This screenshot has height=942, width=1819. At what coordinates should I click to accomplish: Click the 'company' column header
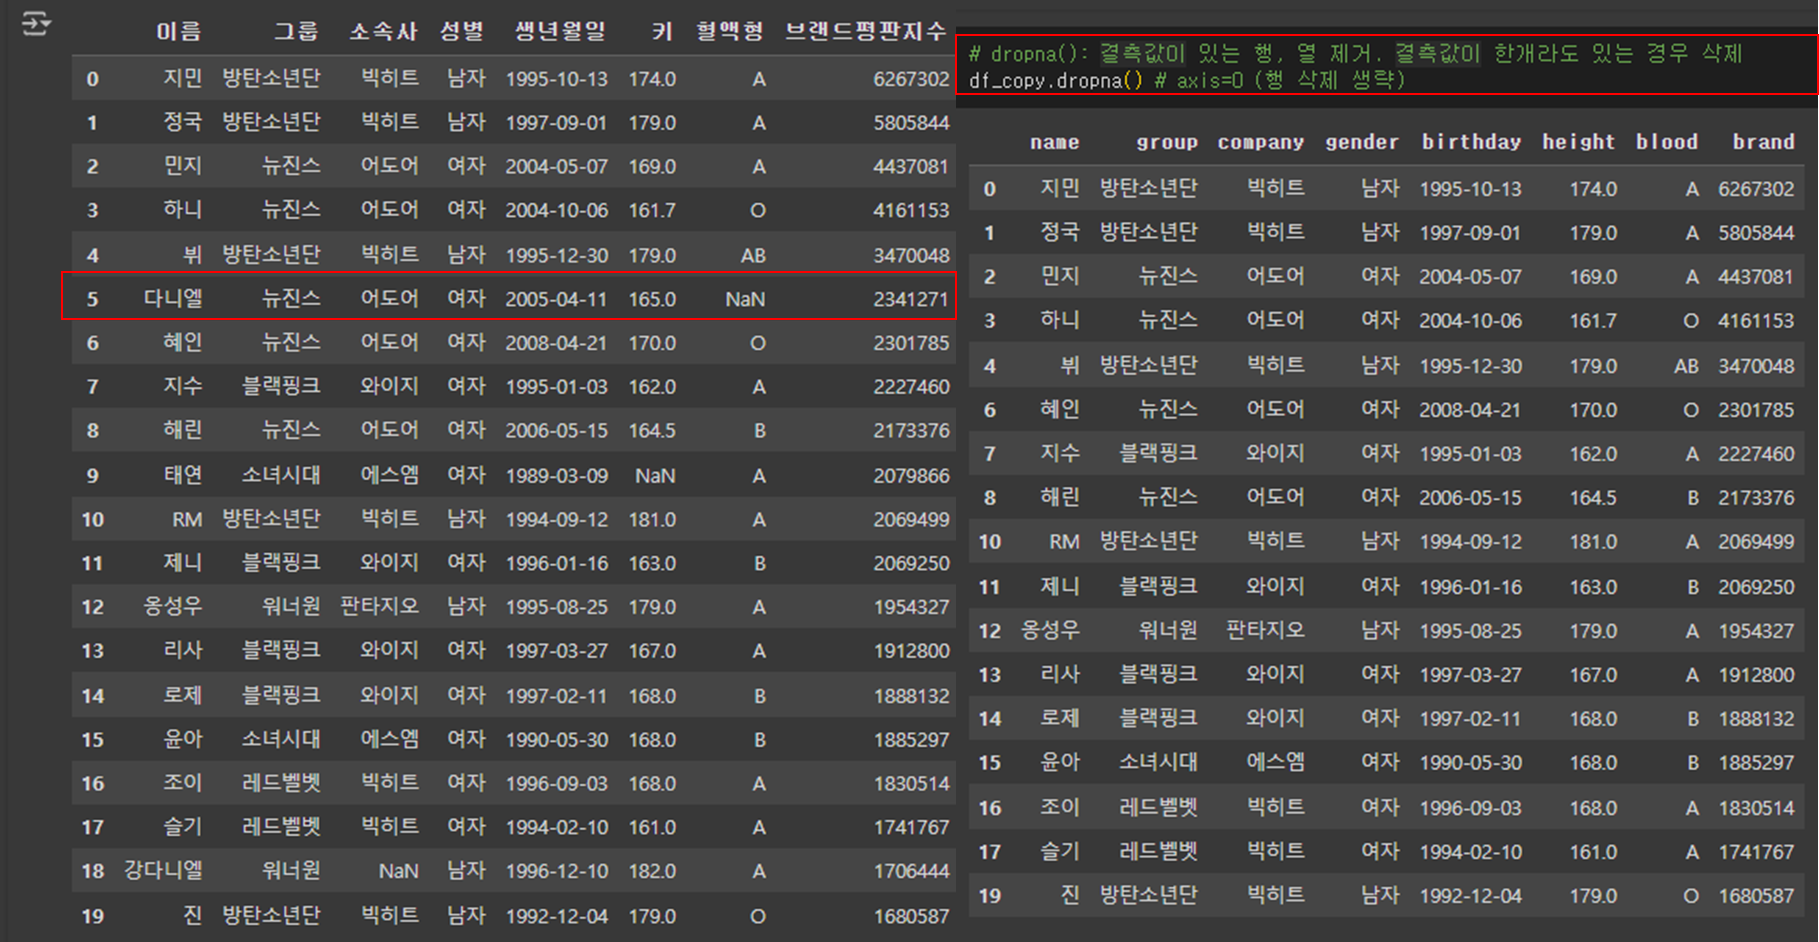point(1261,142)
